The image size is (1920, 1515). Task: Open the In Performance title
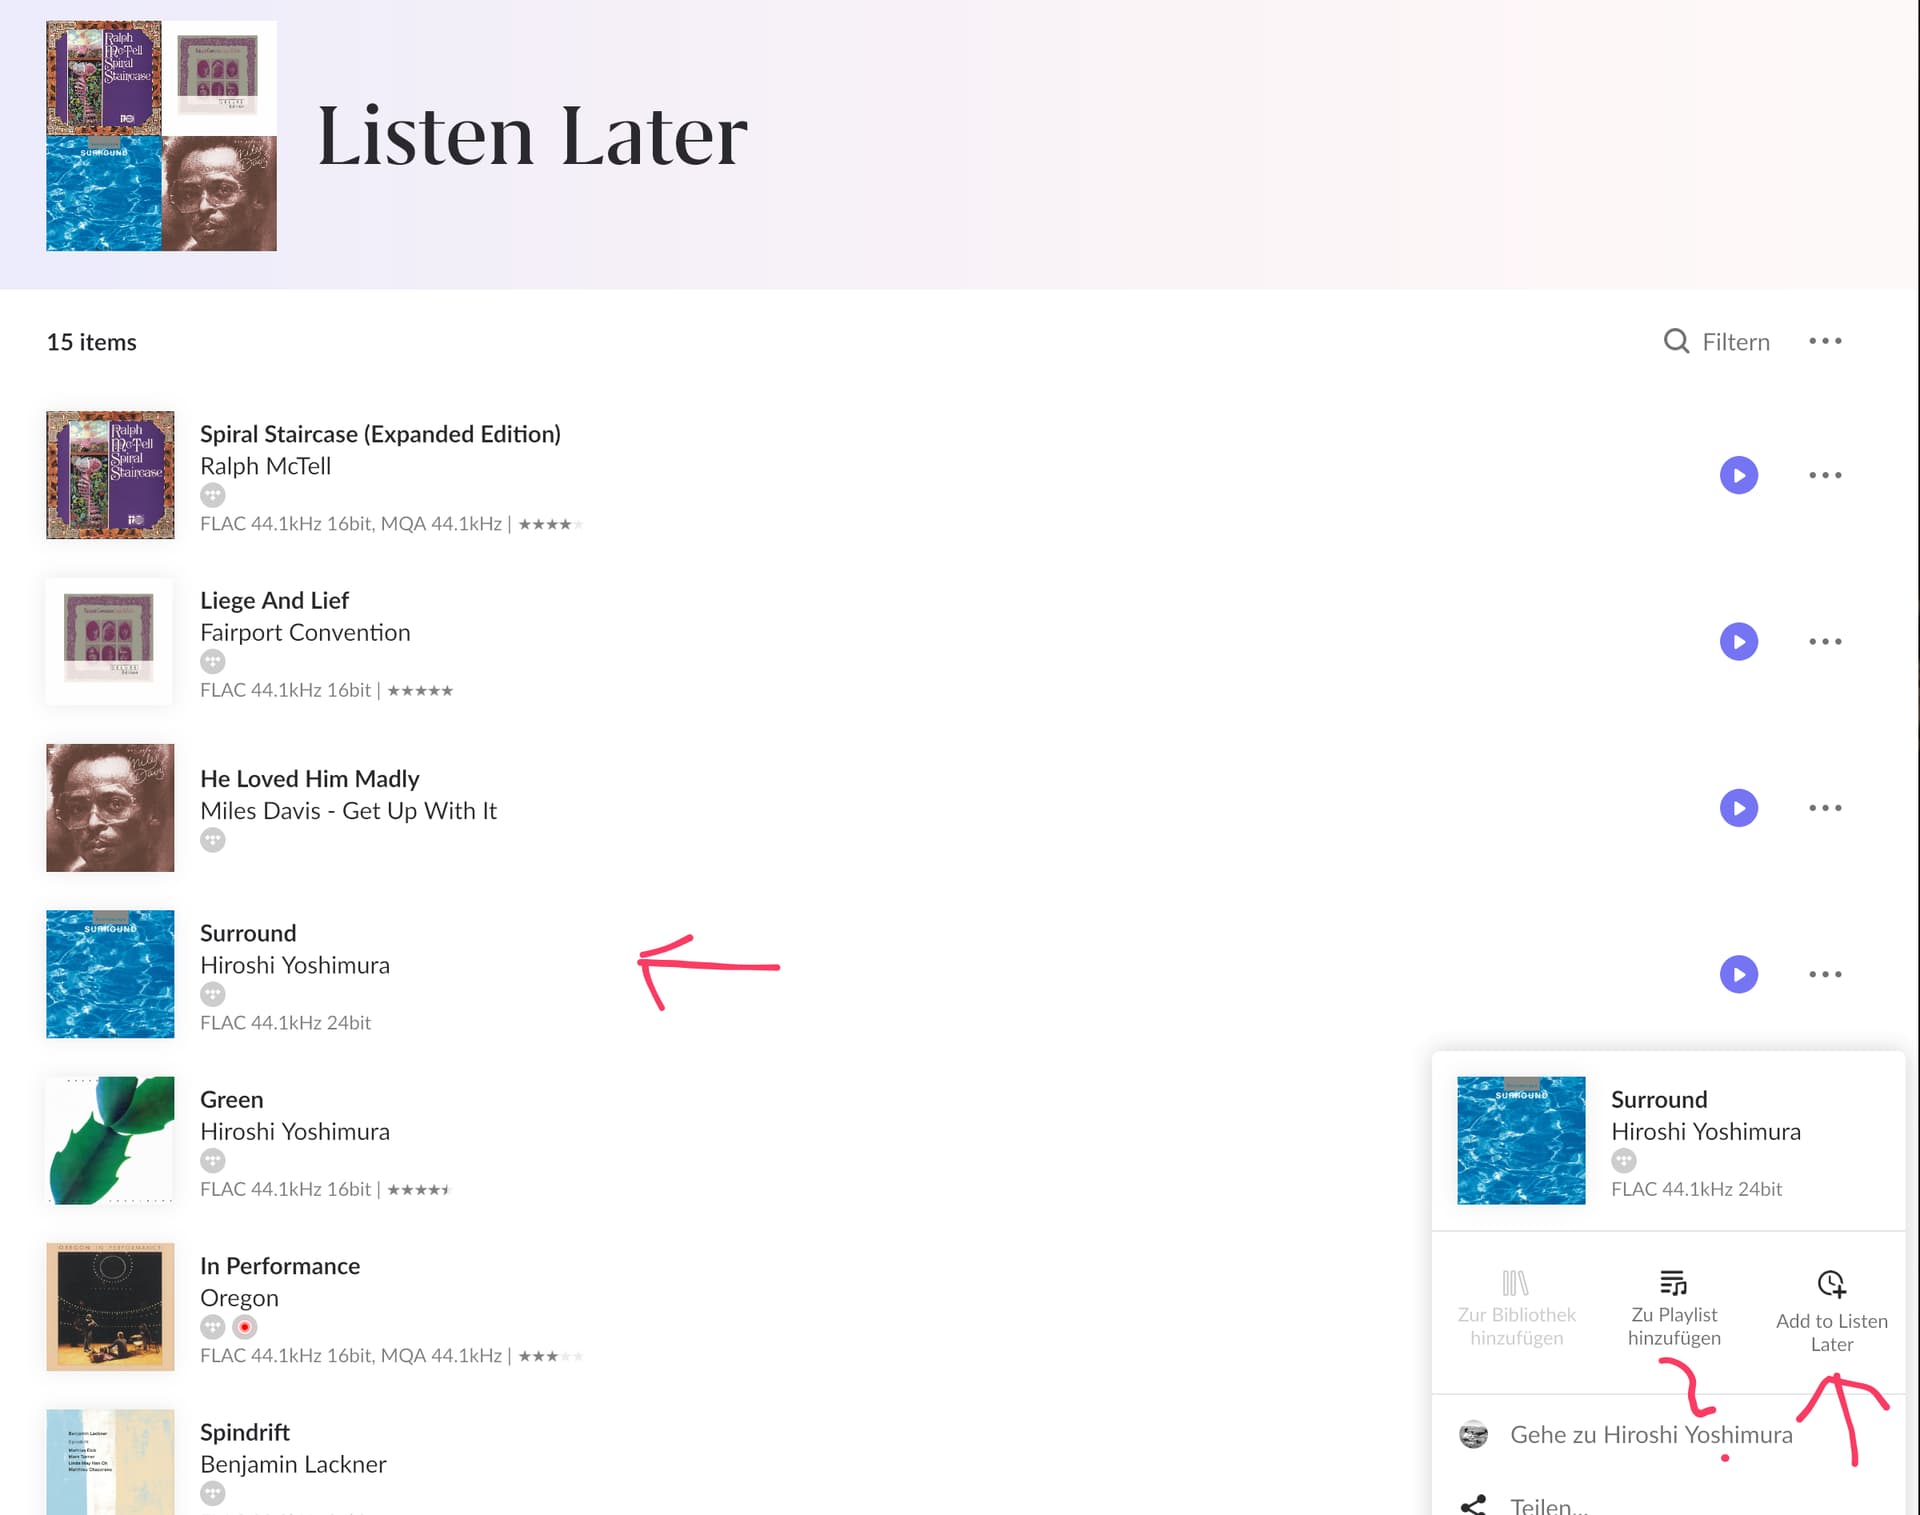pyautogui.click(x=280, y=1266)
